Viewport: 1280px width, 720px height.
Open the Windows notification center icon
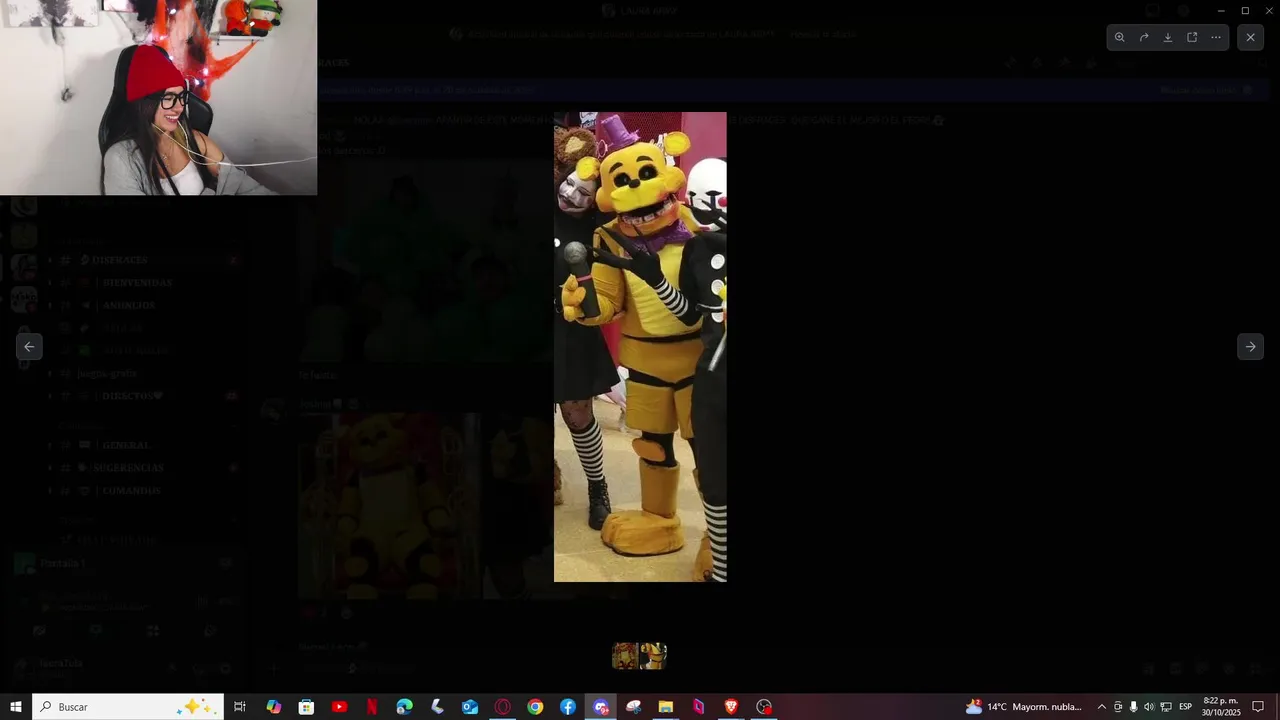click(x=1259, y=707)
